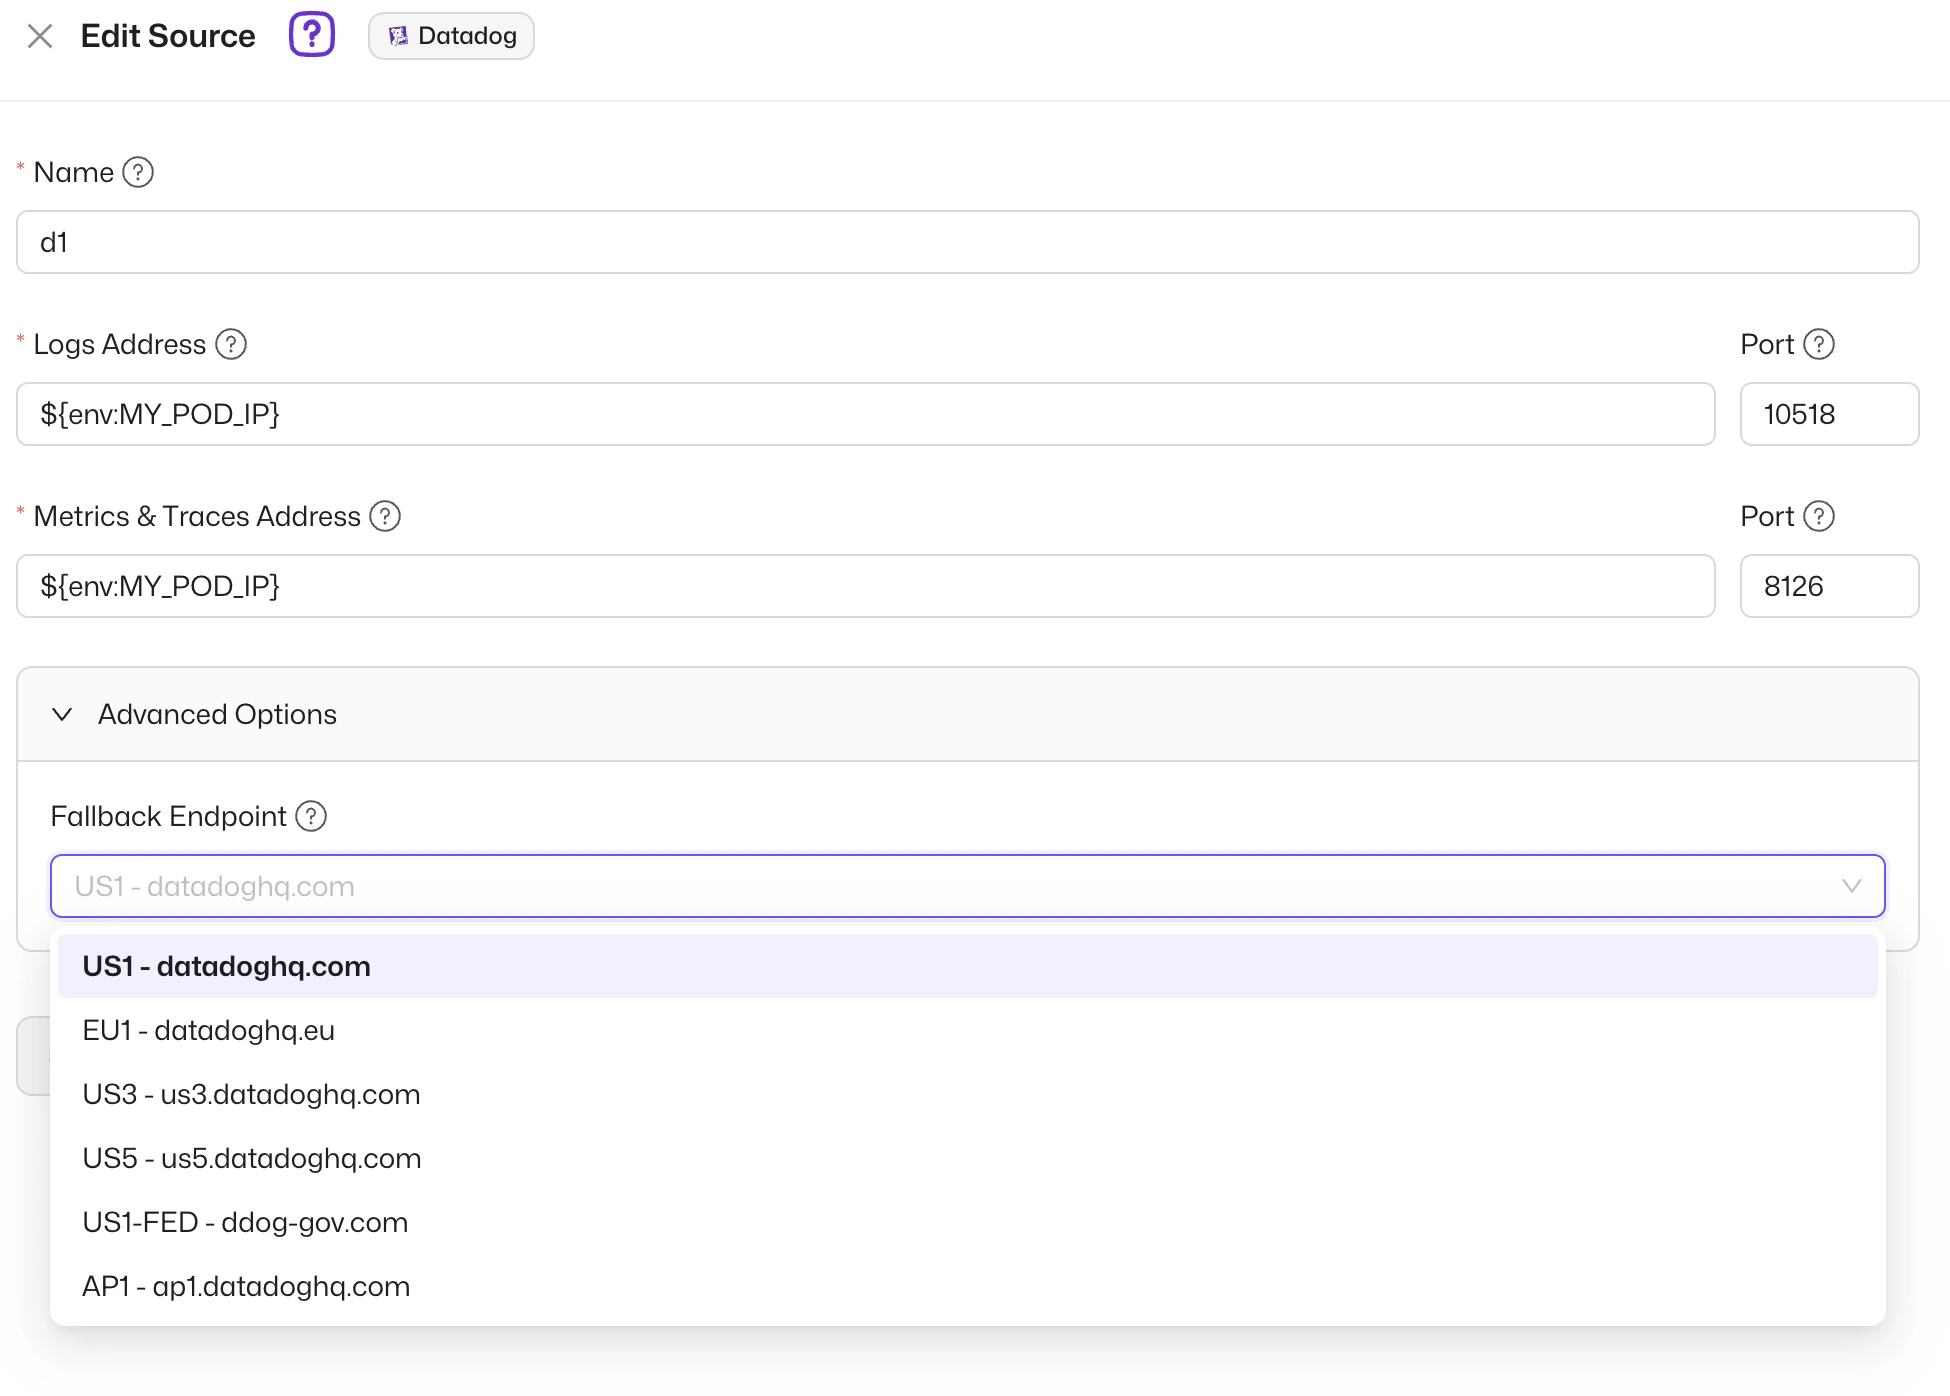Click help icon beside Metrics & Traces Port
Viewport: 1950px width, 1396px height.
tap(1818, 516)
